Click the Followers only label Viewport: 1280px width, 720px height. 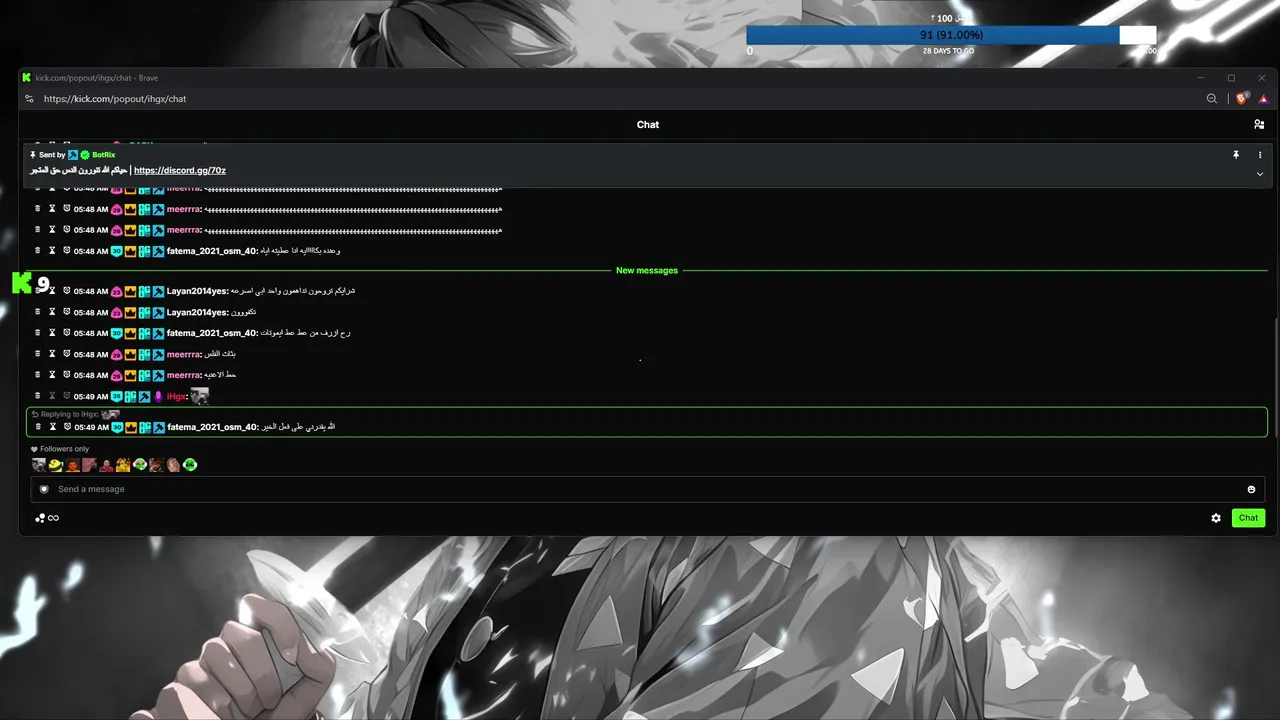pyautogui.click(x=64, y=449)
